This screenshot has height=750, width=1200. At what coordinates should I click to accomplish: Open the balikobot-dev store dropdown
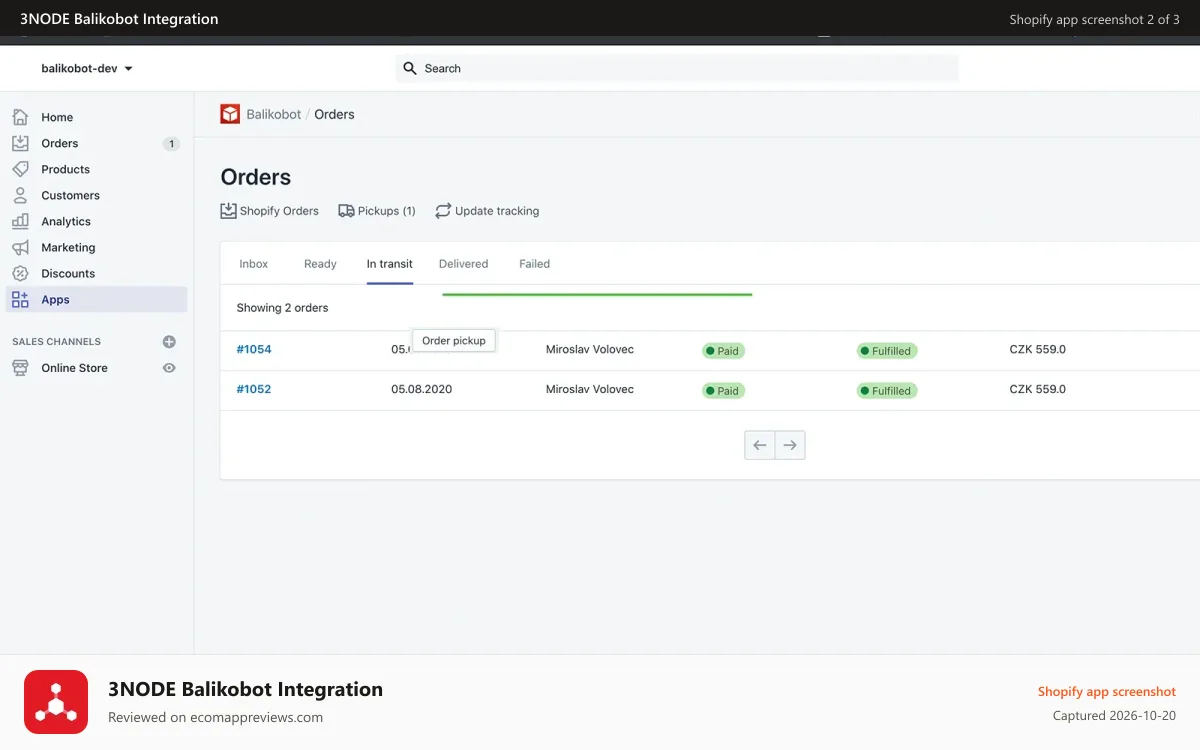click(x=87, y=69)
